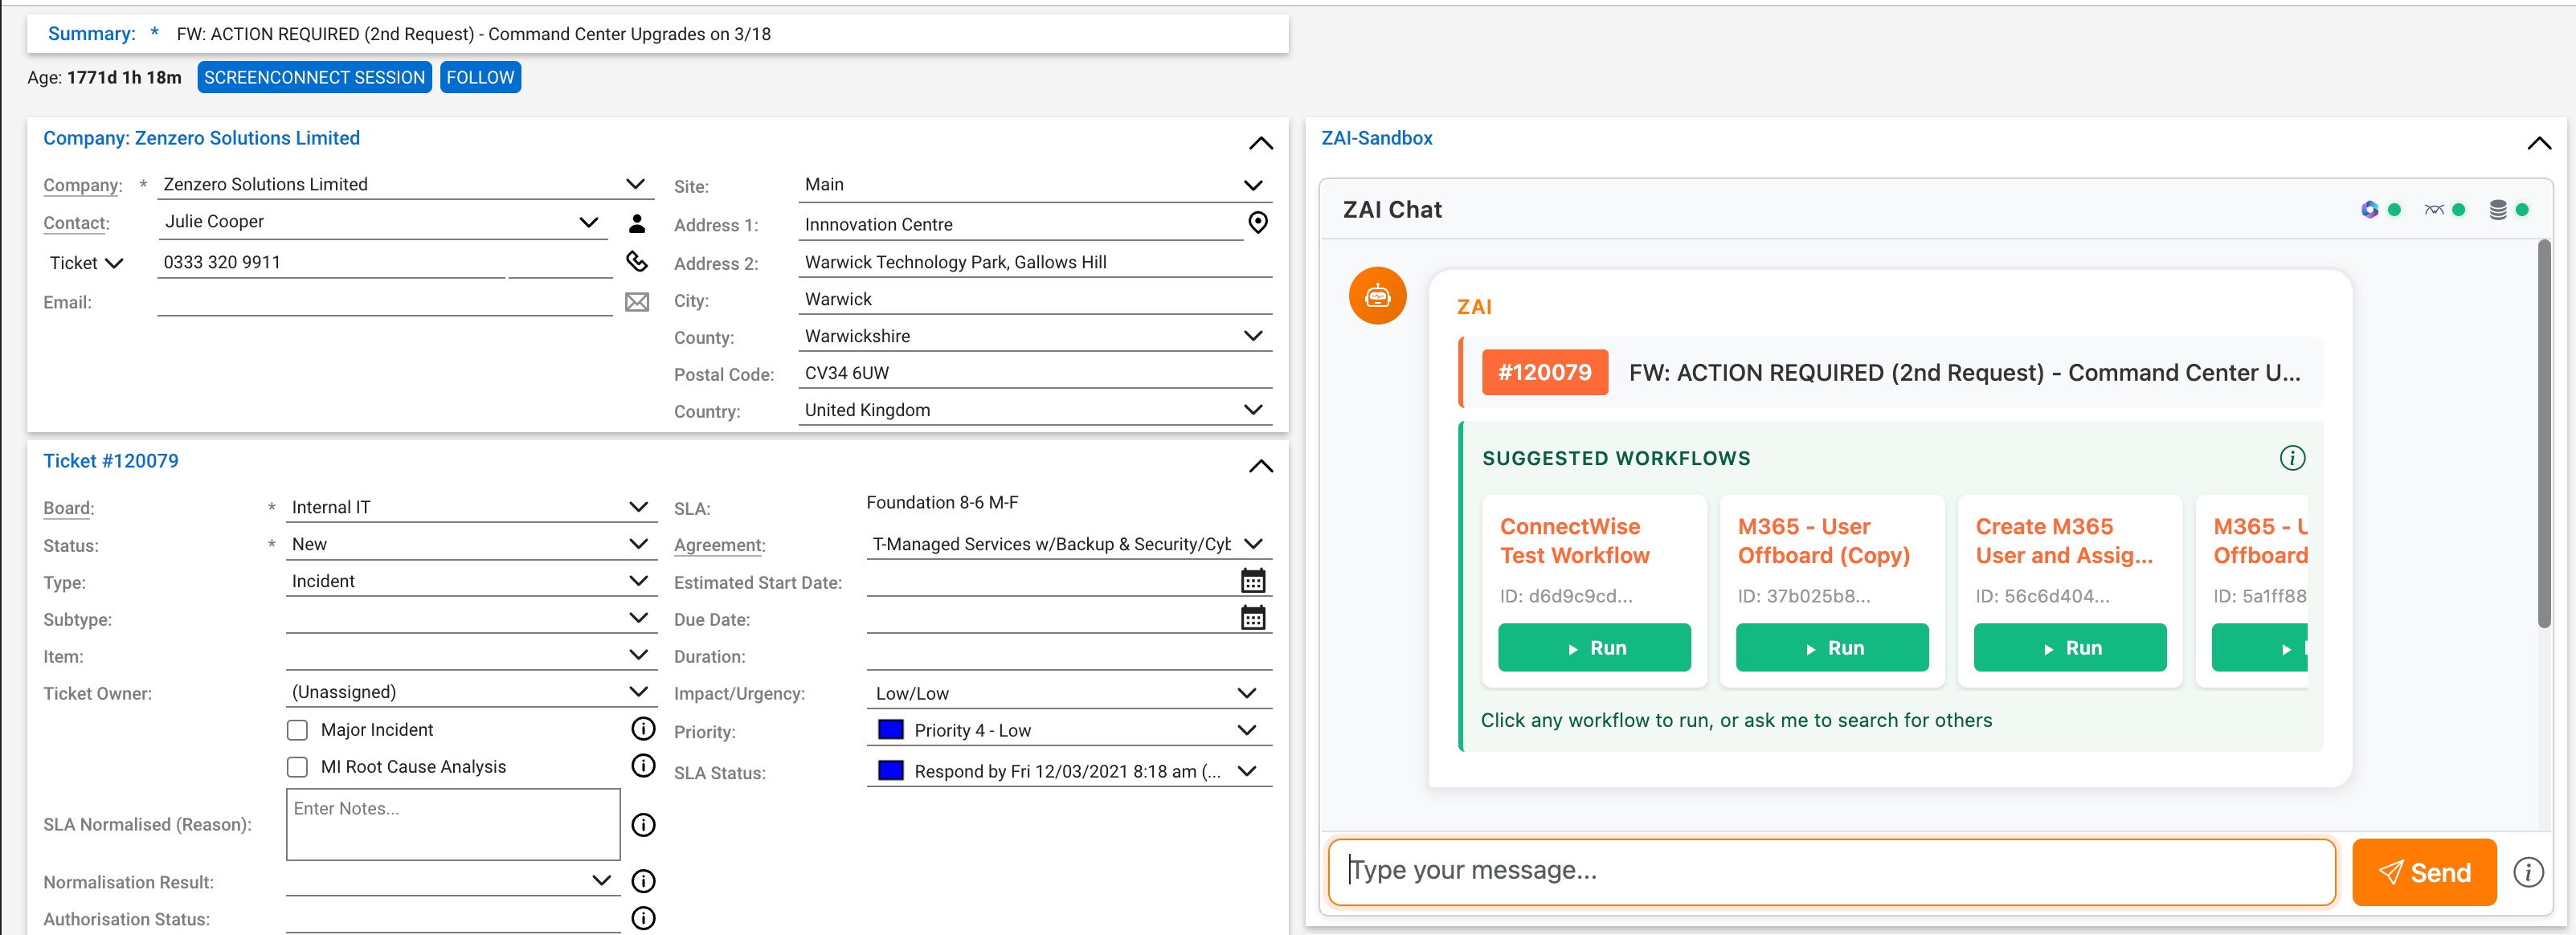Viewport: 2576px width, 935px height.
Task: Click the email envelope icon
Action: (637, 302)
